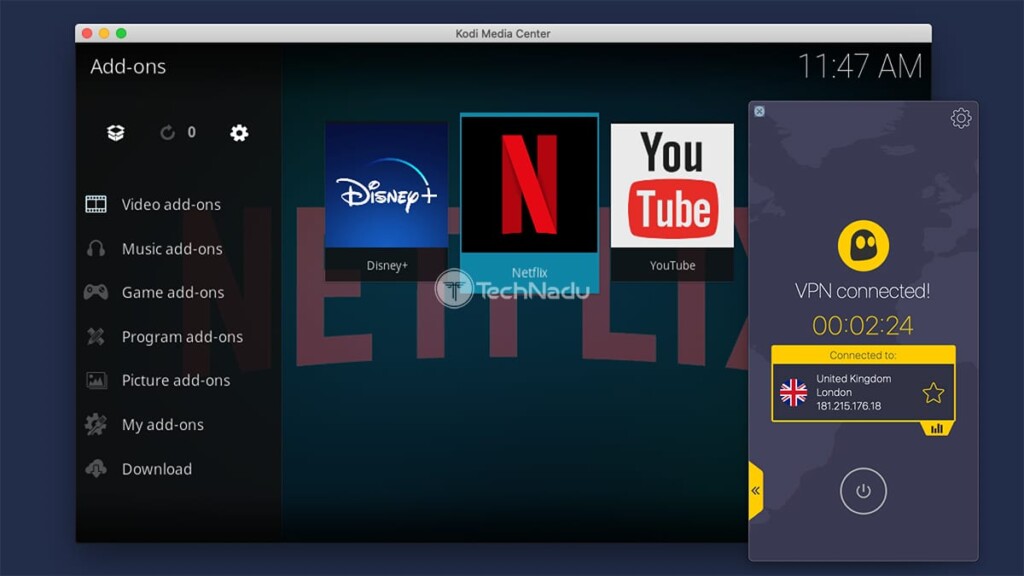The width and height of the screenshot is (1024, 576).
Task: Click the Picture add-ons image icon
Action: pyautogui.click(x=96, y=380)
